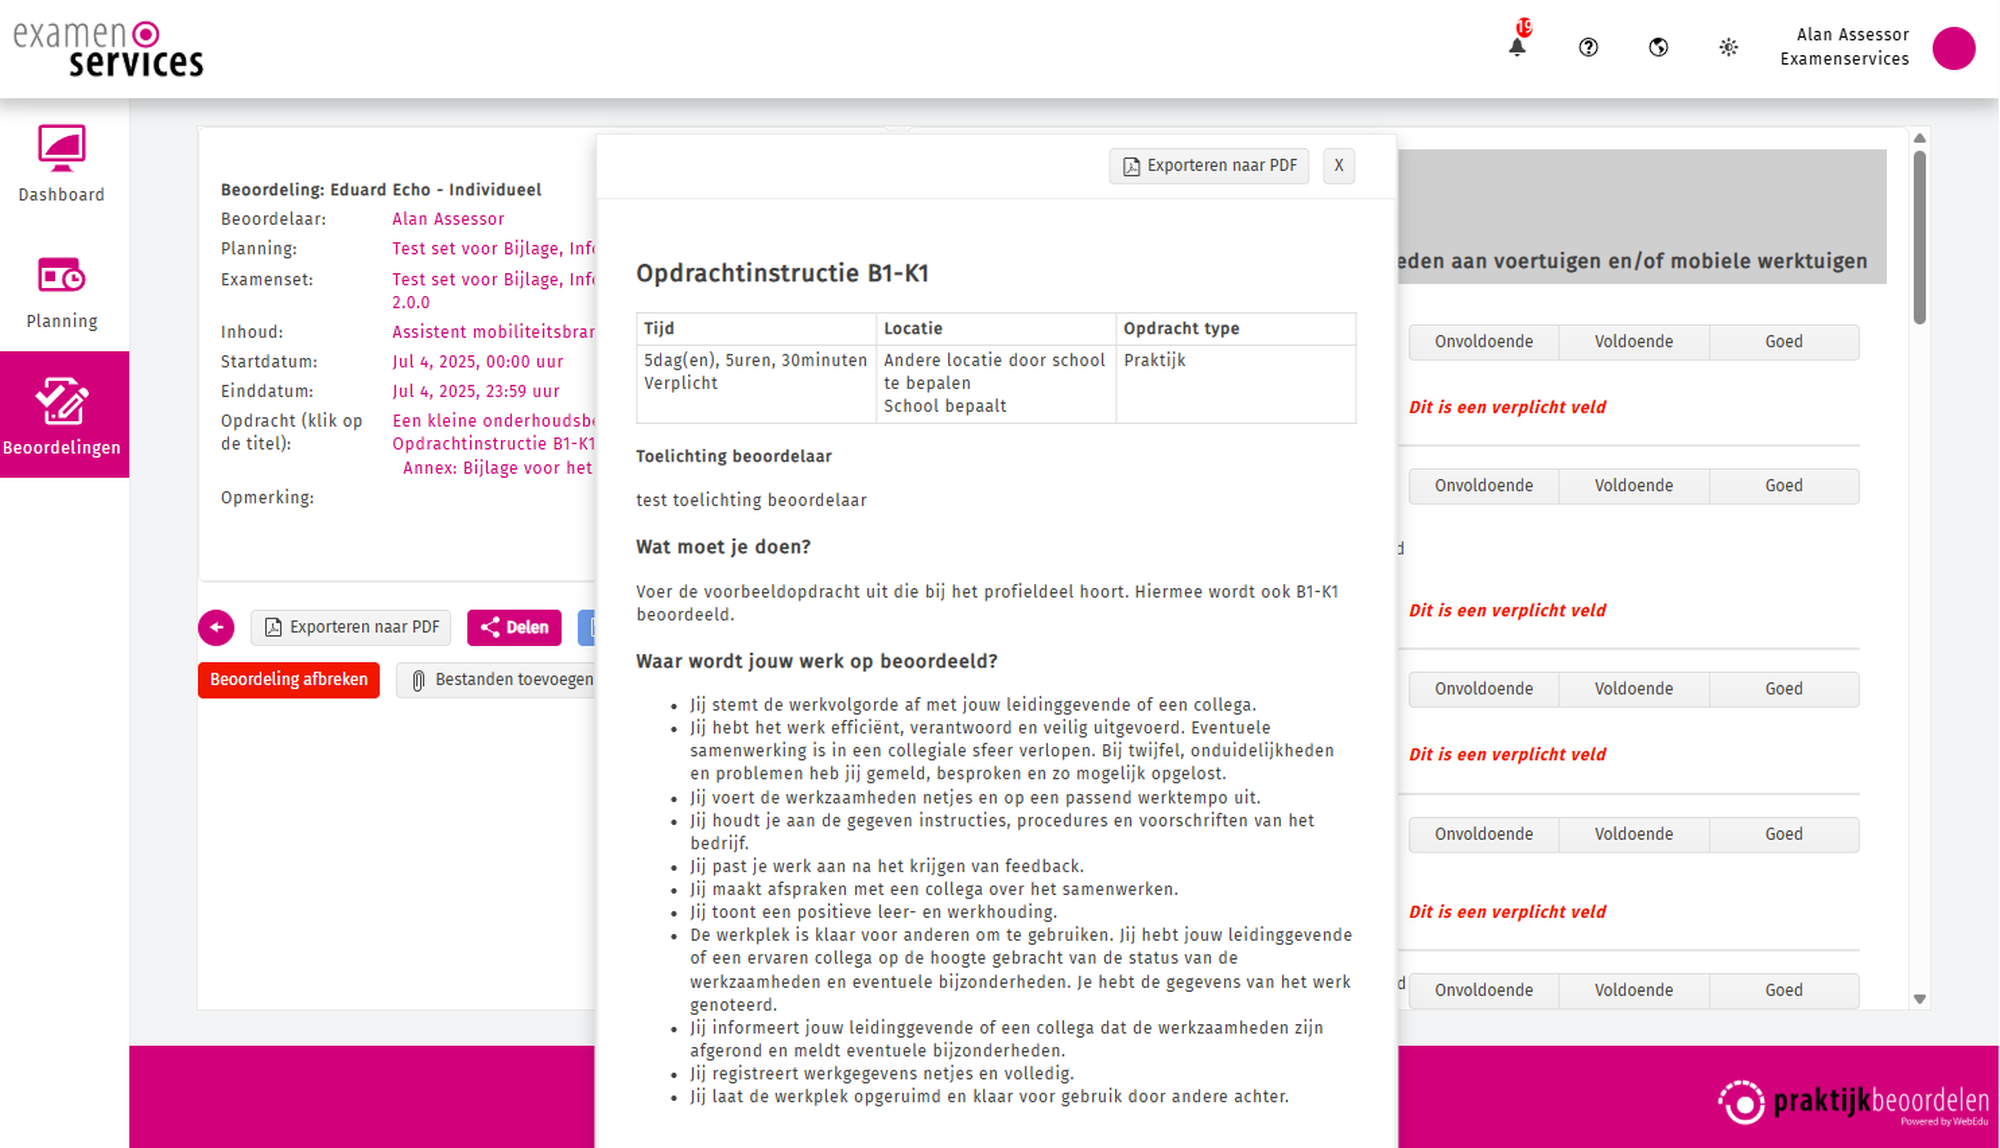Click the pink back arrow button
2000x1148 pixels.
[216, 627]
